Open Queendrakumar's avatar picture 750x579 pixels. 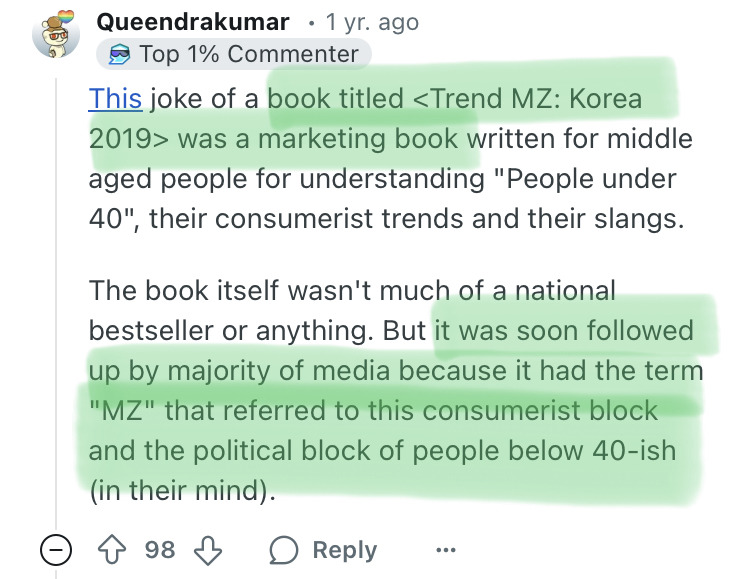57,35
